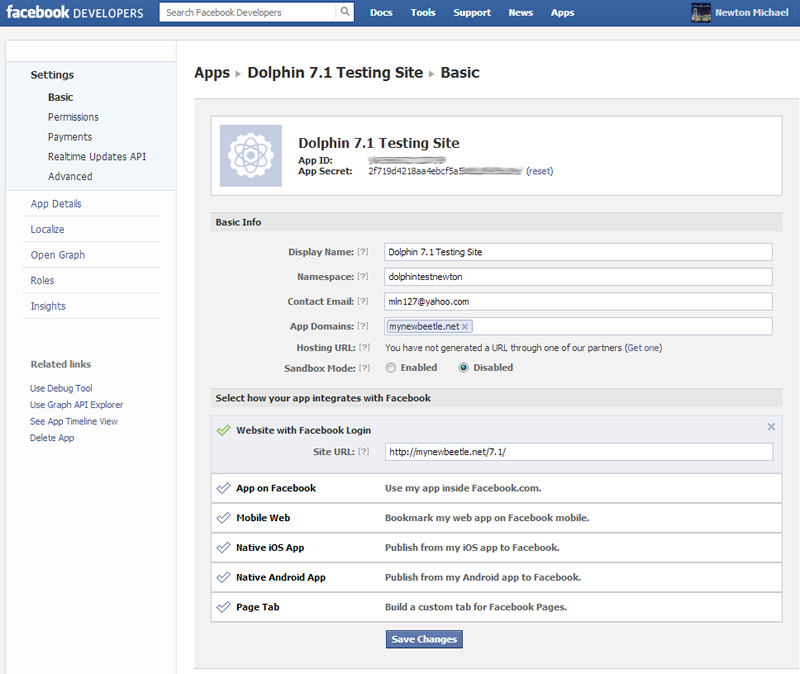The width and height of the screenshot is (800, 674).
Task: Enable Sandbox Mode radio button
Action: [391, 368]
